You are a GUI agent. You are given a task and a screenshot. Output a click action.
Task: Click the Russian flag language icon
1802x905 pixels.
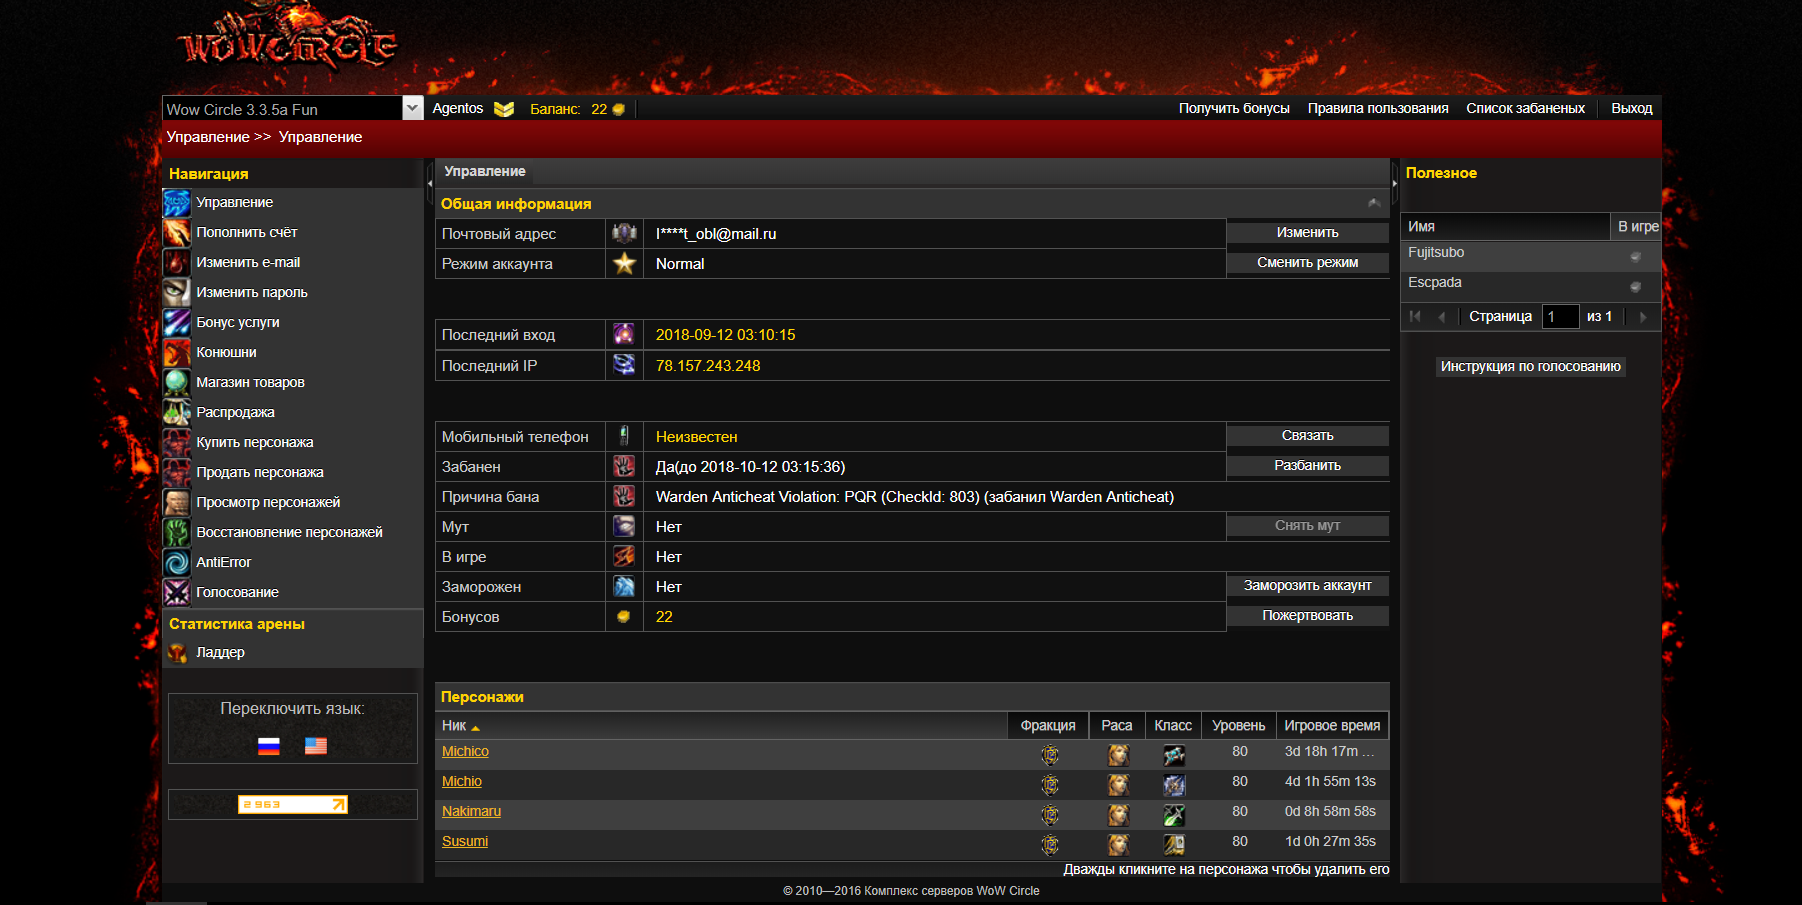click(x=268, y=746)
